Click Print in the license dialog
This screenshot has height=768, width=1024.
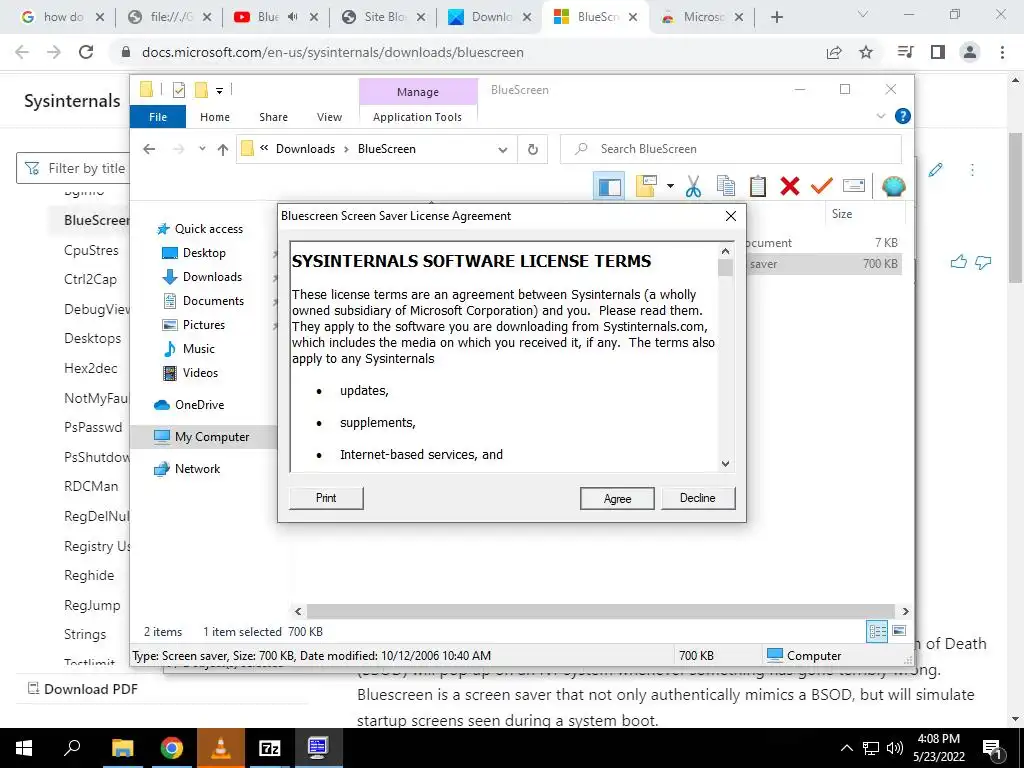point(326,498)
